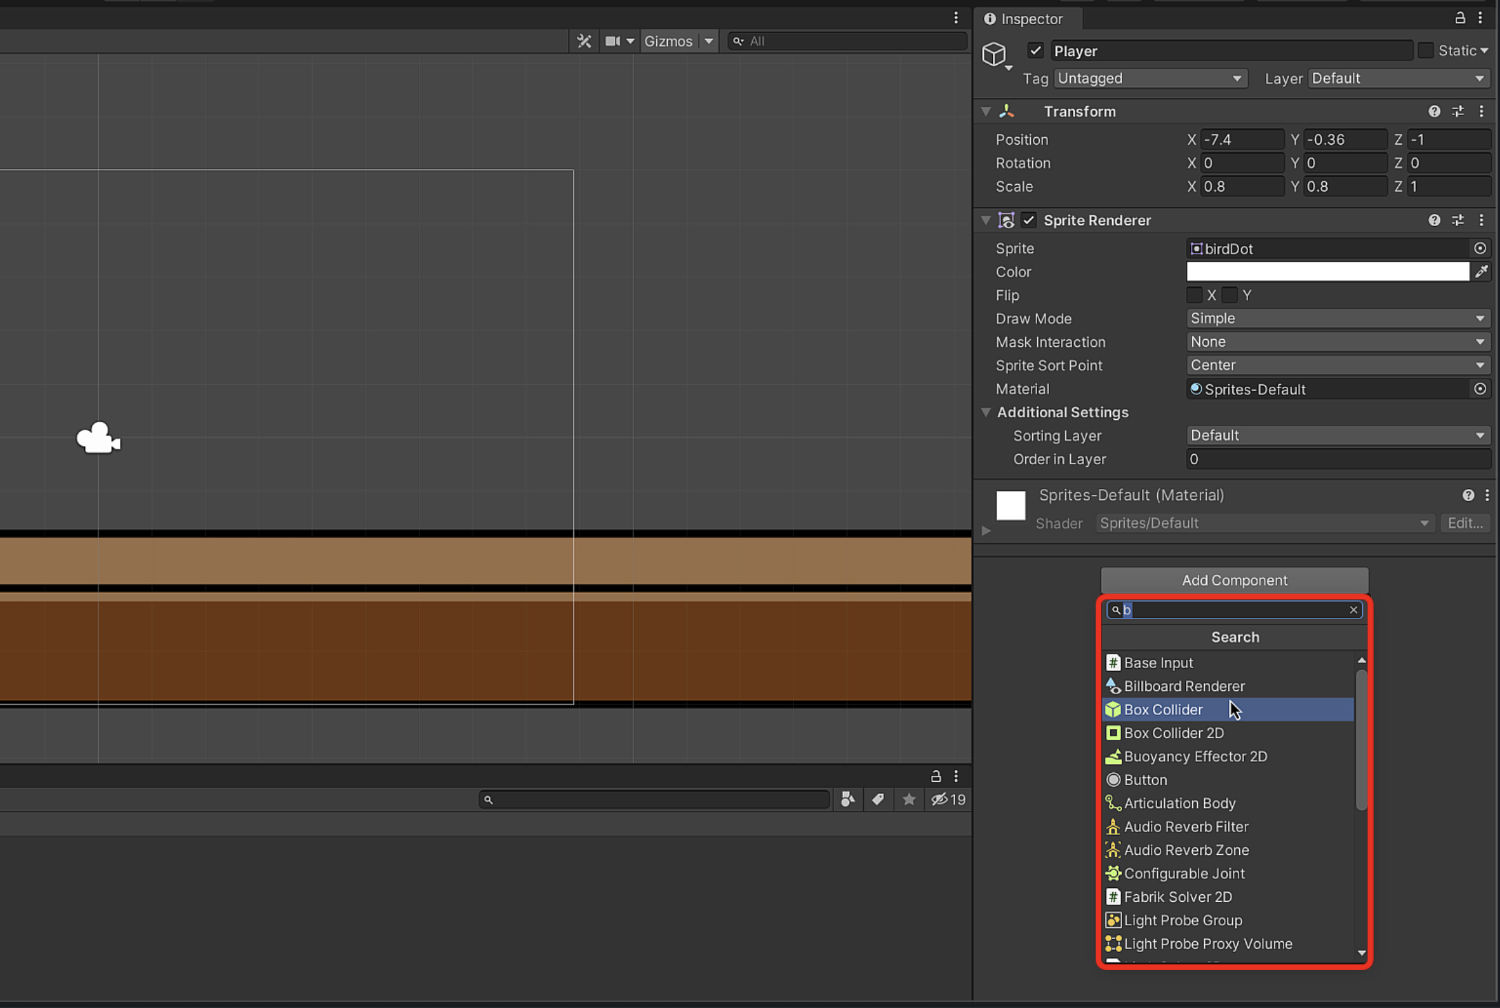Click the component search input
The image size is (1500, 1008).
1233,610
